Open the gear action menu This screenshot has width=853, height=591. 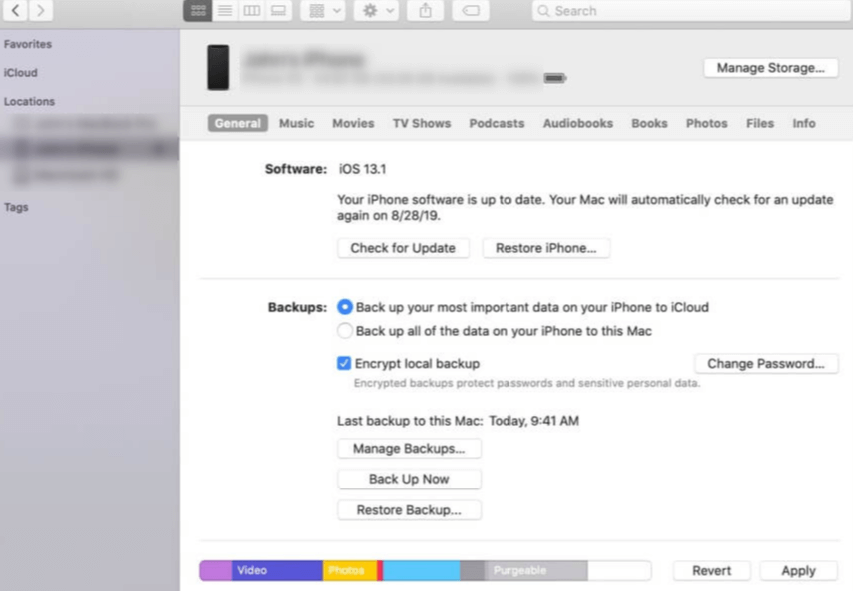[377, 11]
